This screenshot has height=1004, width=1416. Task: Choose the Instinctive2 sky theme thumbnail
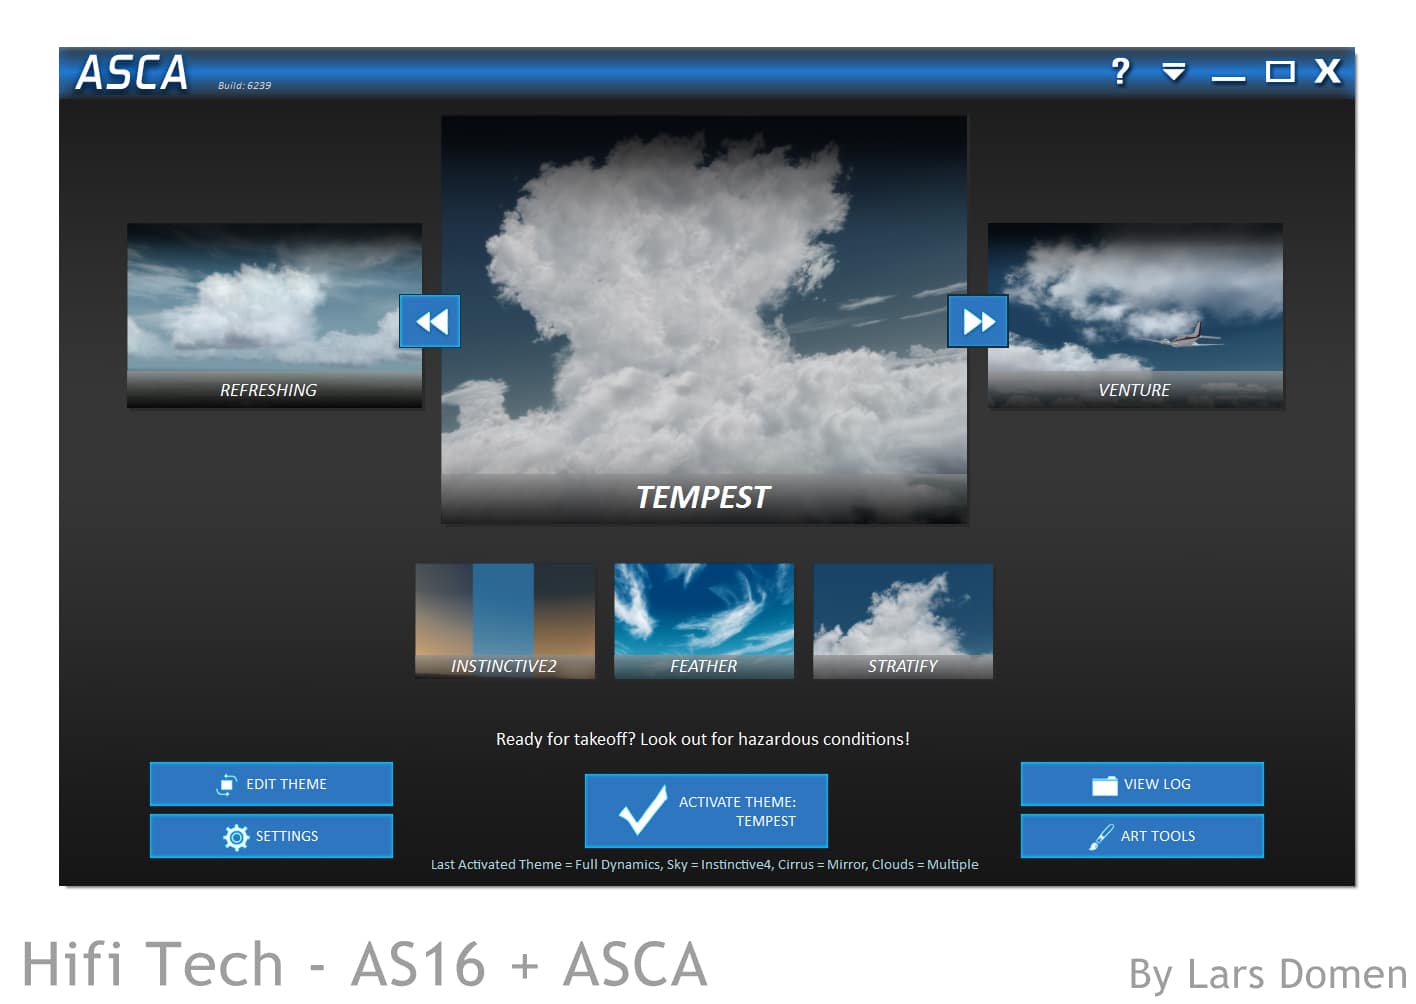504,621
